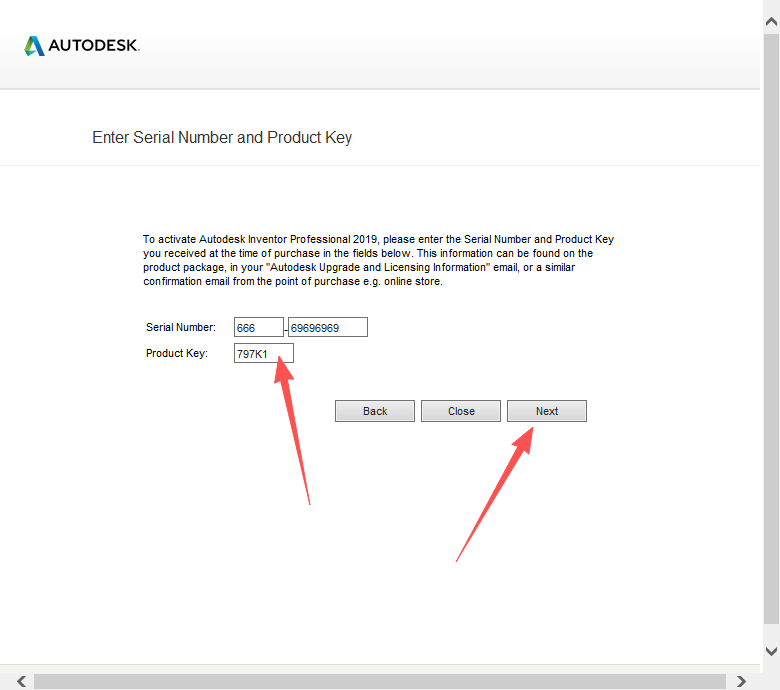Click the Next button
Viewport: 780px width, 690px height.
pos(547,411)
